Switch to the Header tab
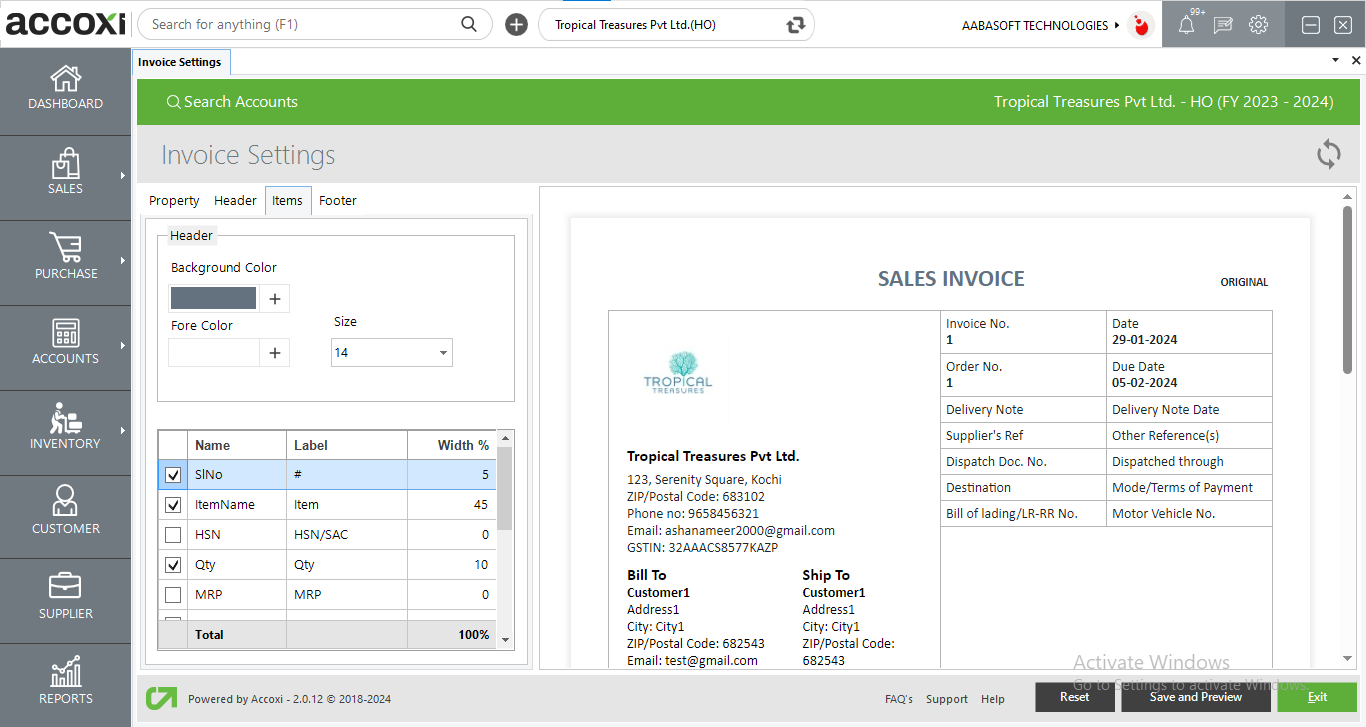Image resolution: width=1366 pixels, height=727 pixels. click(x=235, y=201)
